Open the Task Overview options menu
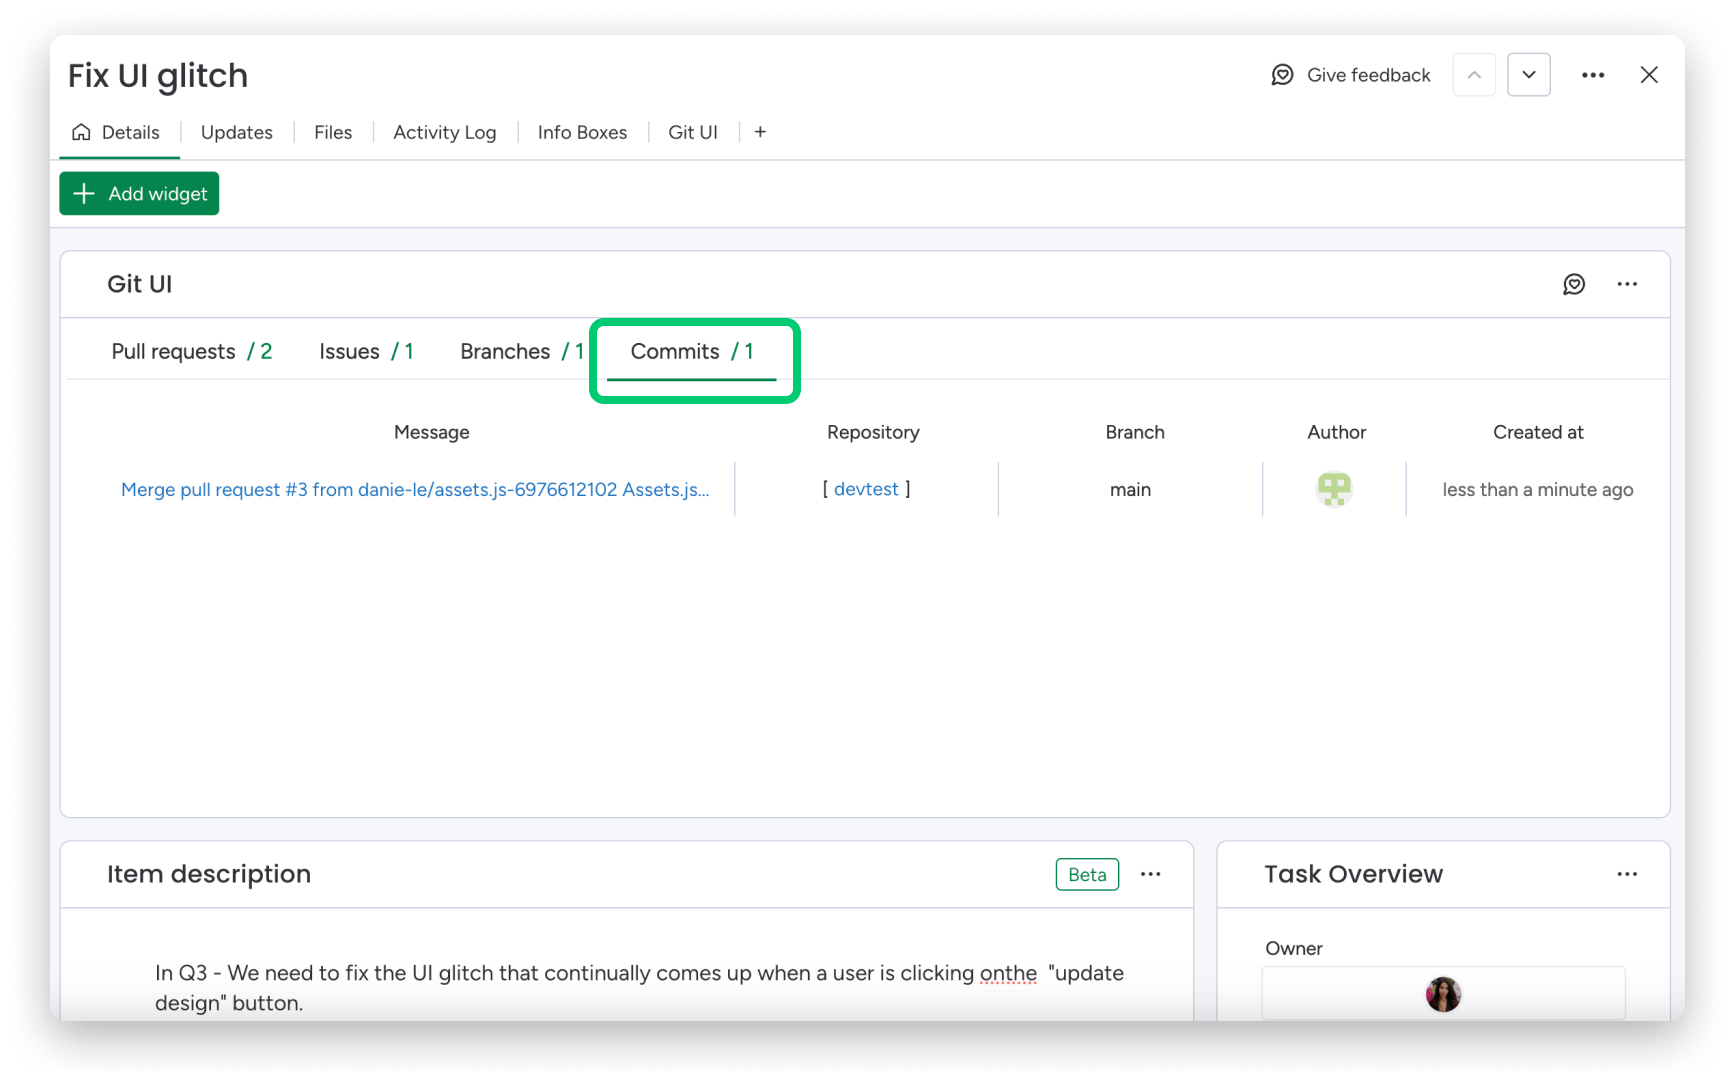The width and height of the screenshot is (1735, 1072). tap(1629, 874)
